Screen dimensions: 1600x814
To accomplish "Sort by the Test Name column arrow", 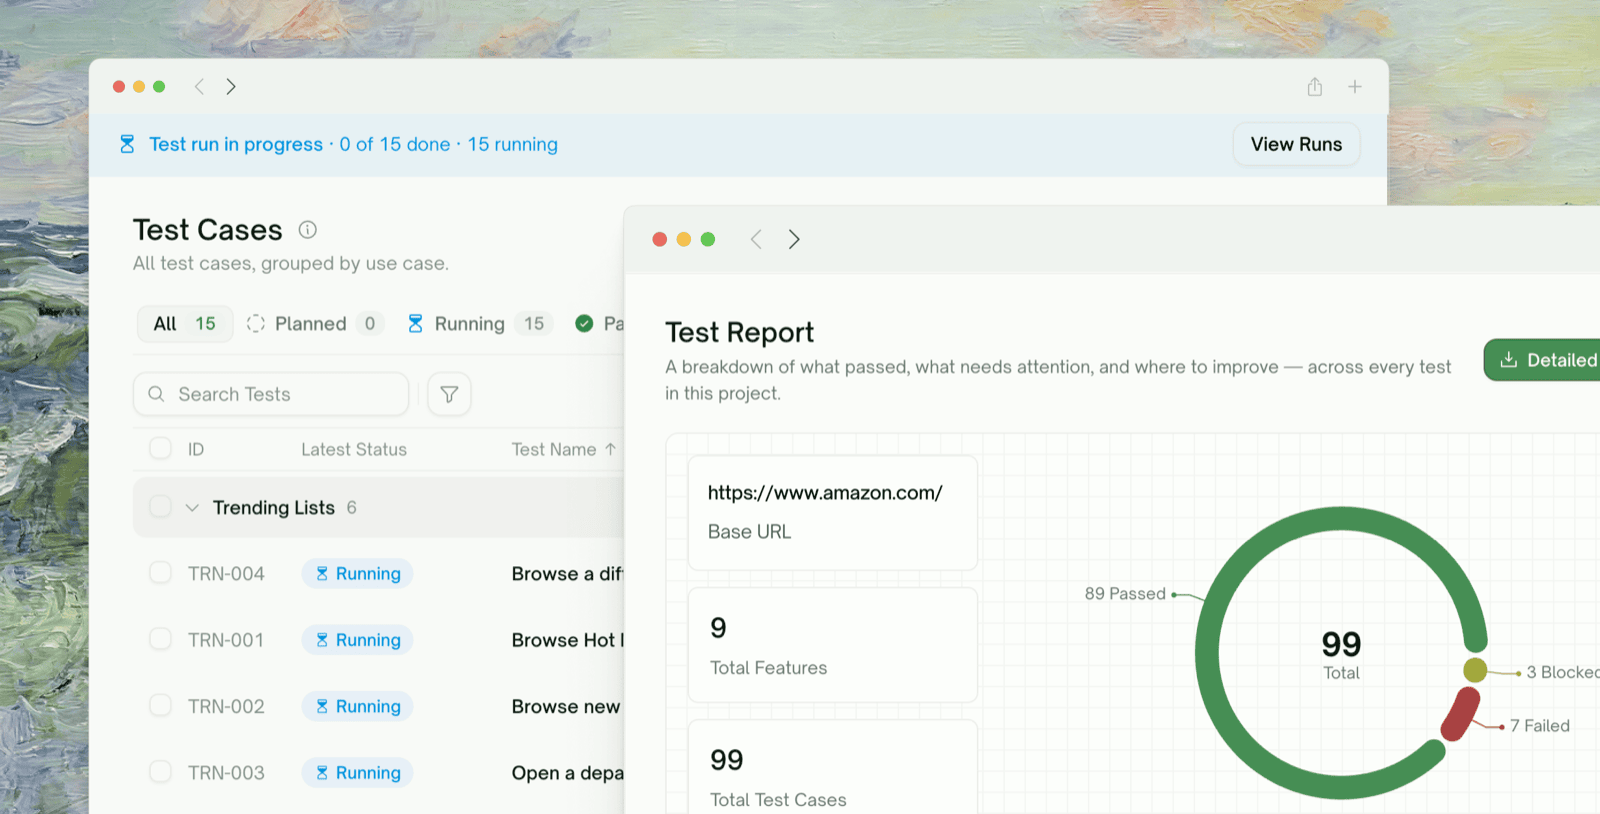I will (611, 449).
